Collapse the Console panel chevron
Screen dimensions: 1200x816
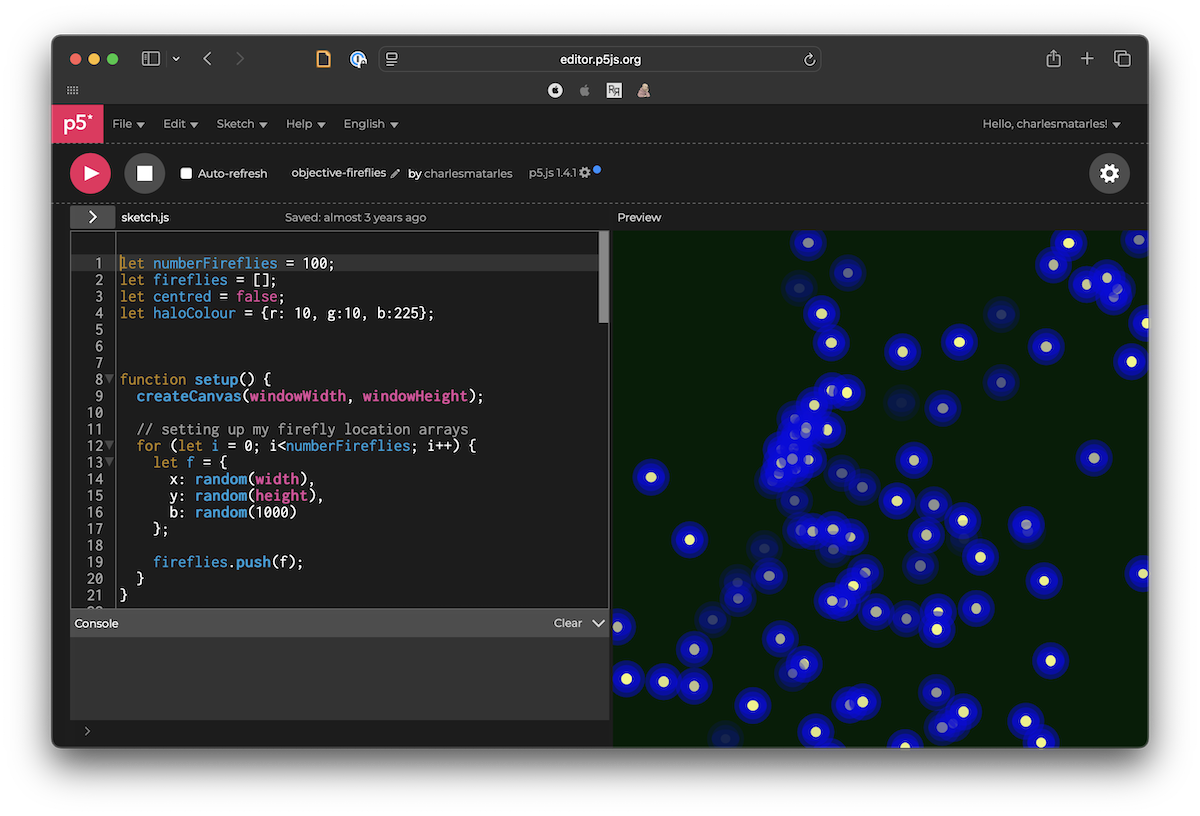[598, 622]
